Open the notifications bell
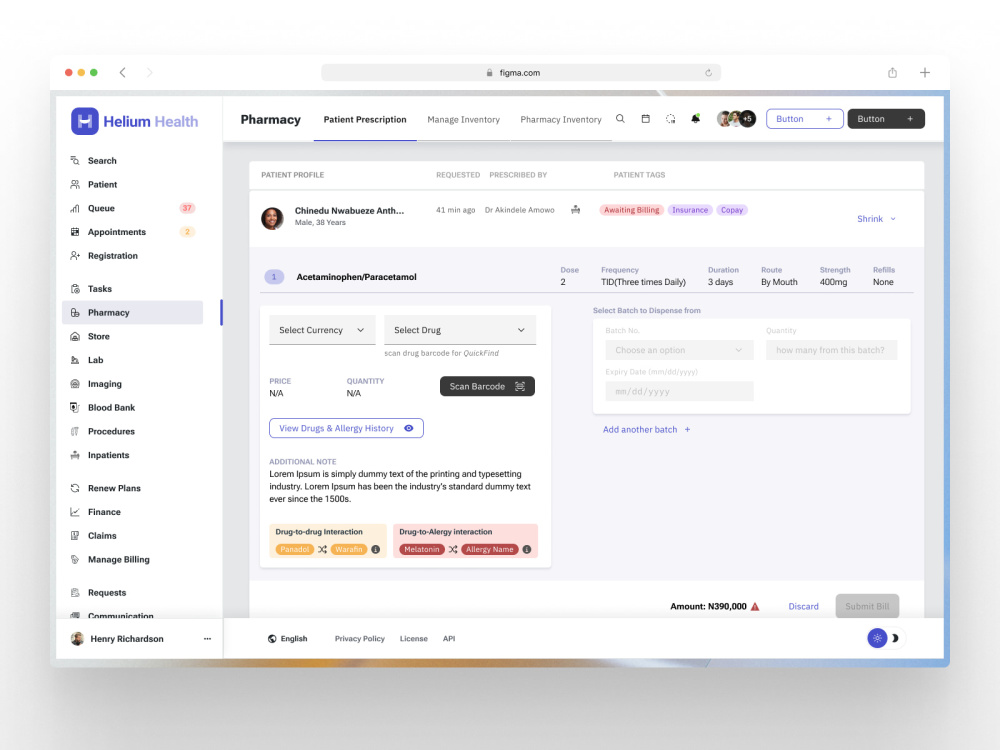The image size is (1000, 750). 696,119
